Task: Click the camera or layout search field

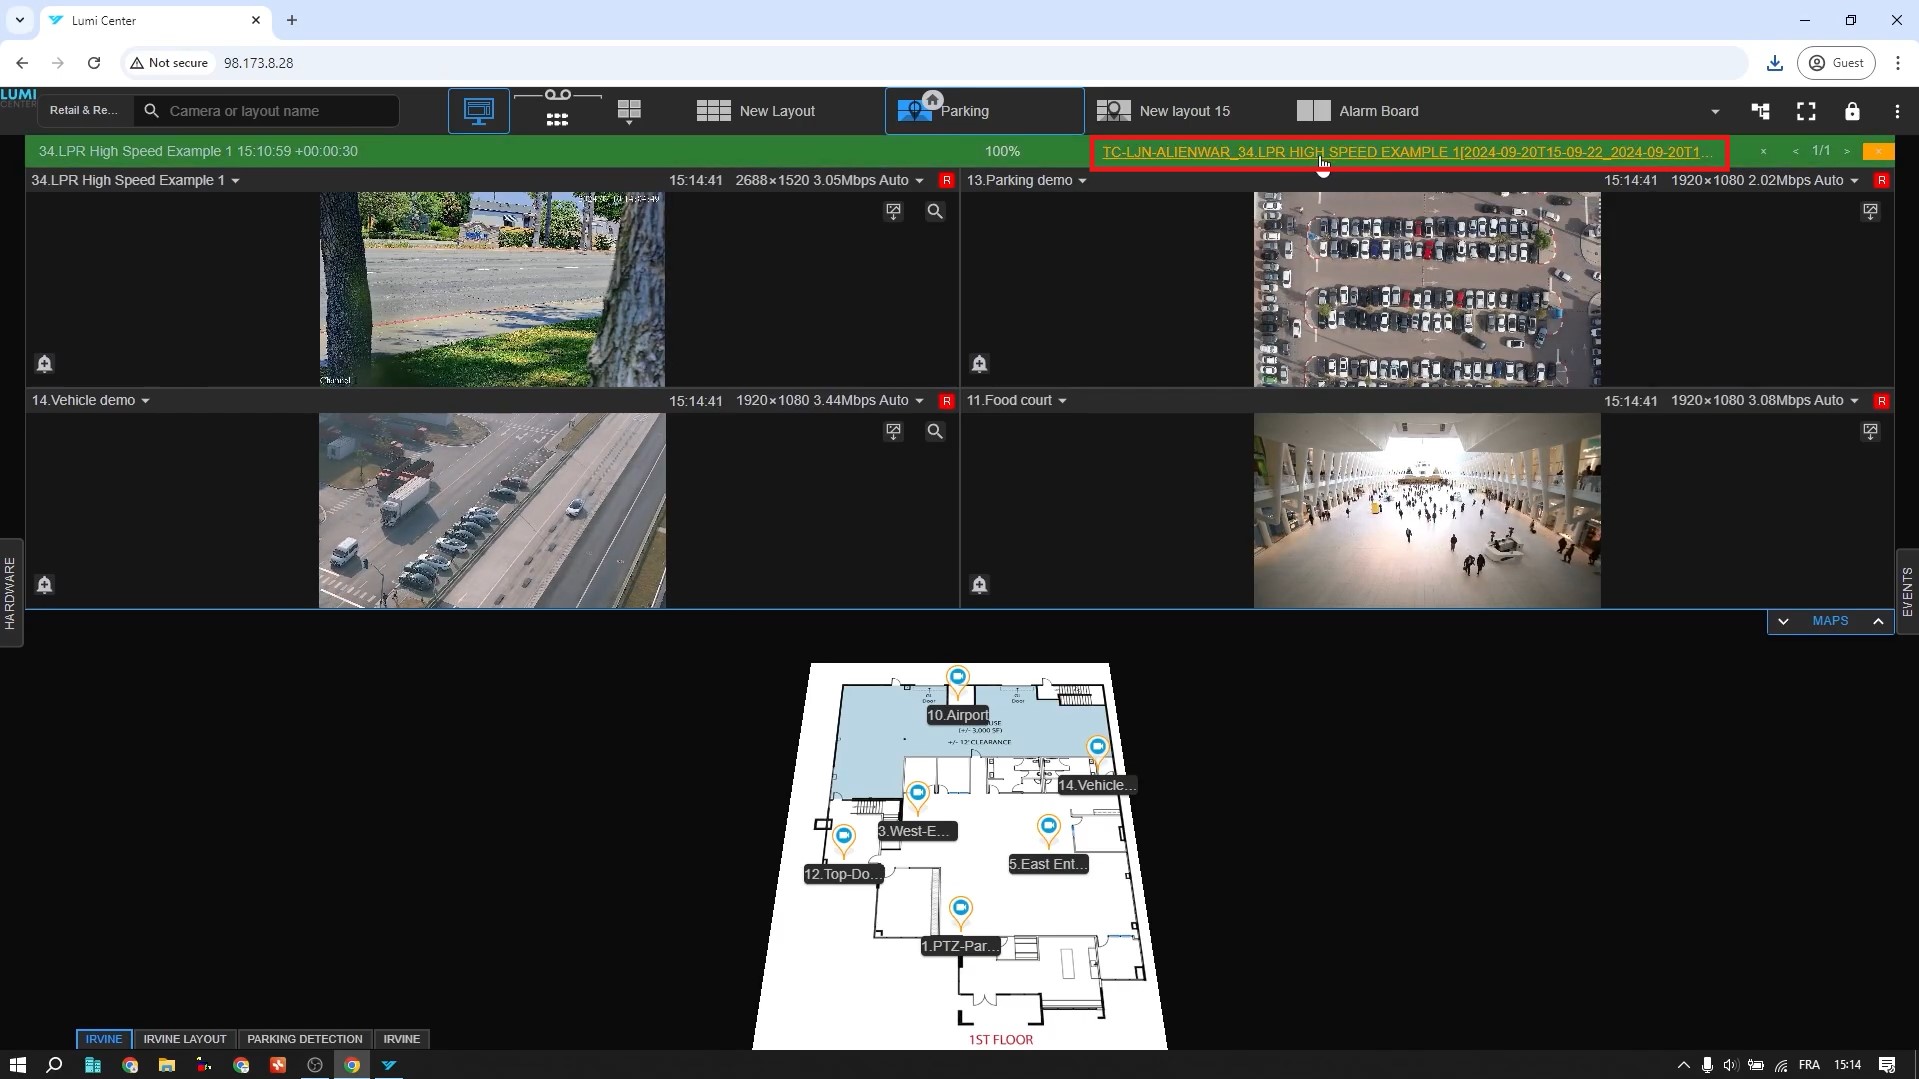Action: click(x=280, y=111)
